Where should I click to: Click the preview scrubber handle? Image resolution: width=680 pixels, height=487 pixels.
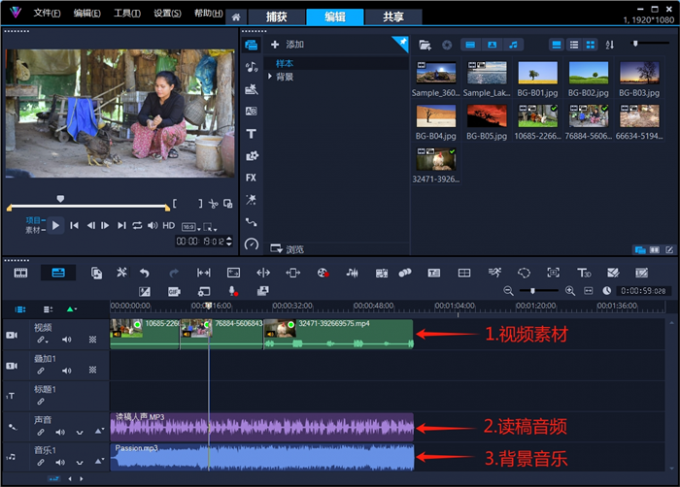pos(60,199)
